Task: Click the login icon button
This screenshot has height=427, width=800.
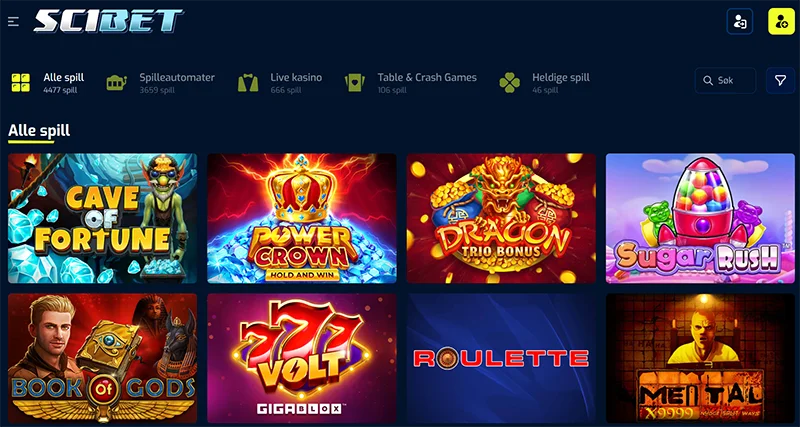Action: click(739, 21)
